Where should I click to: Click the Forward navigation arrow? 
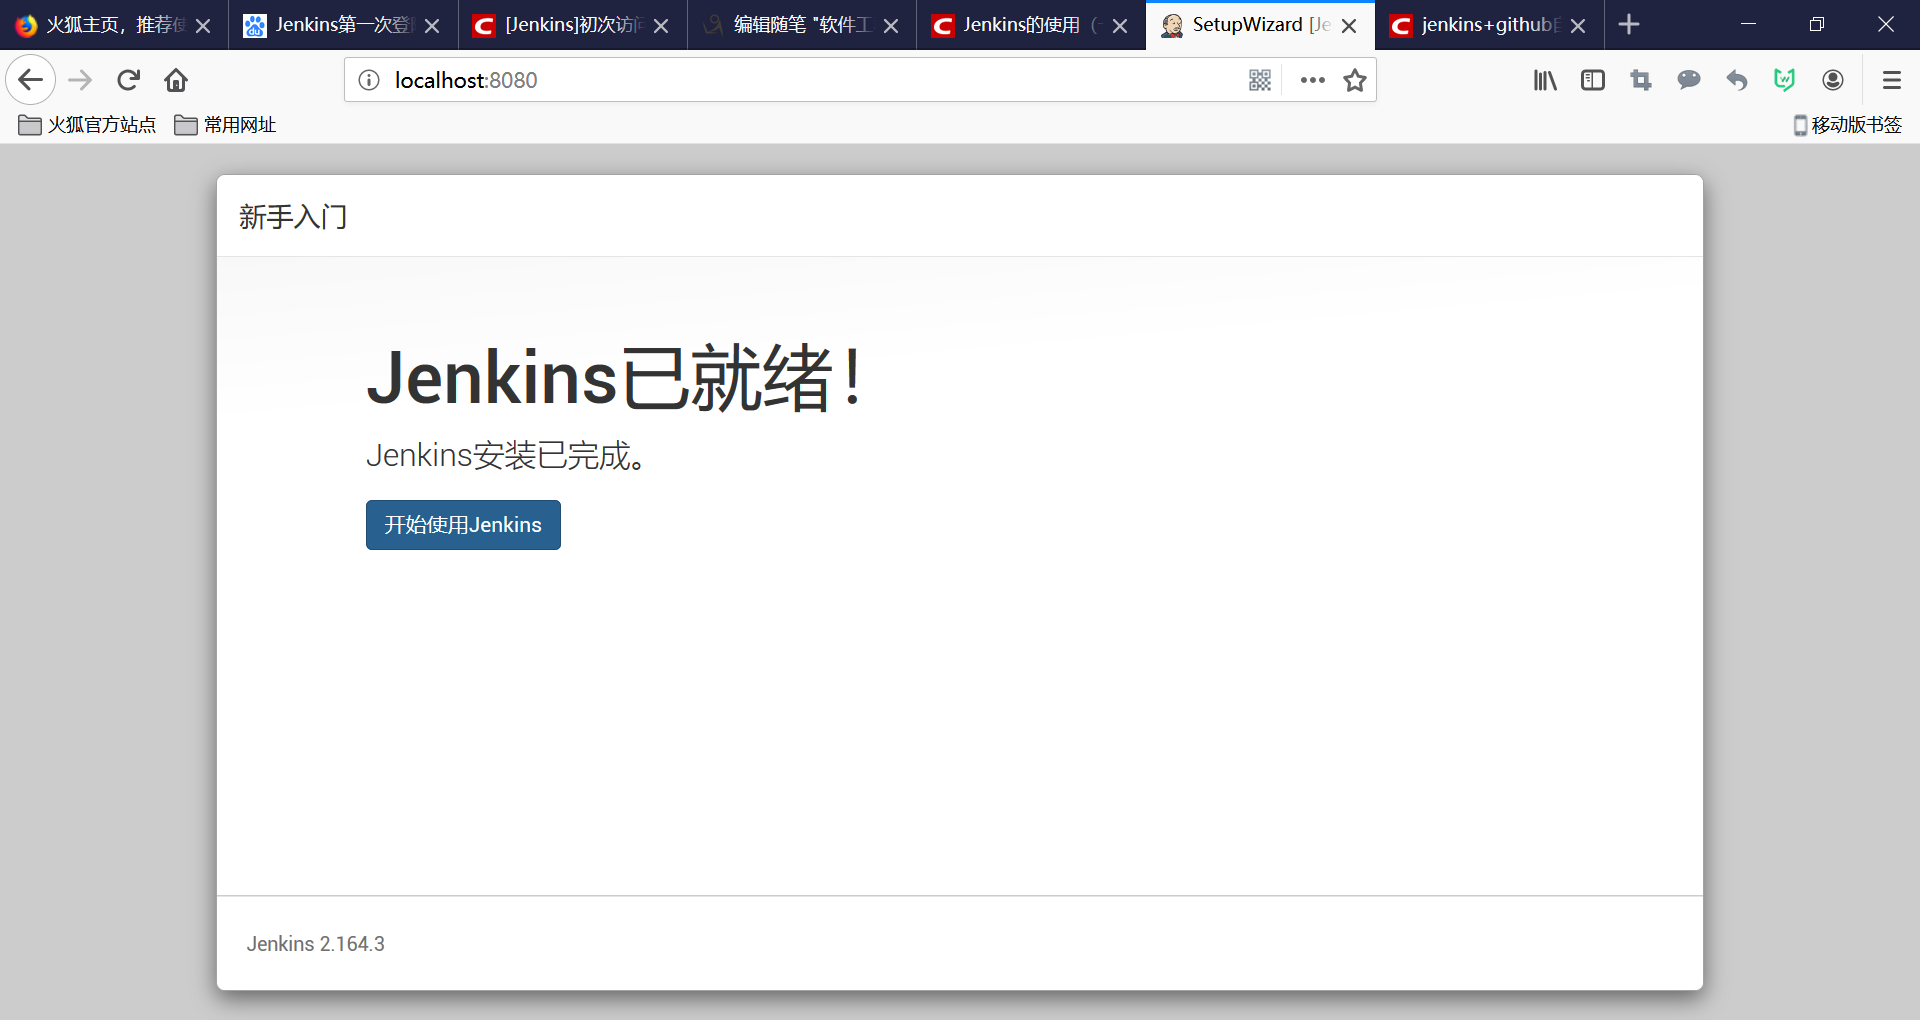coord(80,80)
